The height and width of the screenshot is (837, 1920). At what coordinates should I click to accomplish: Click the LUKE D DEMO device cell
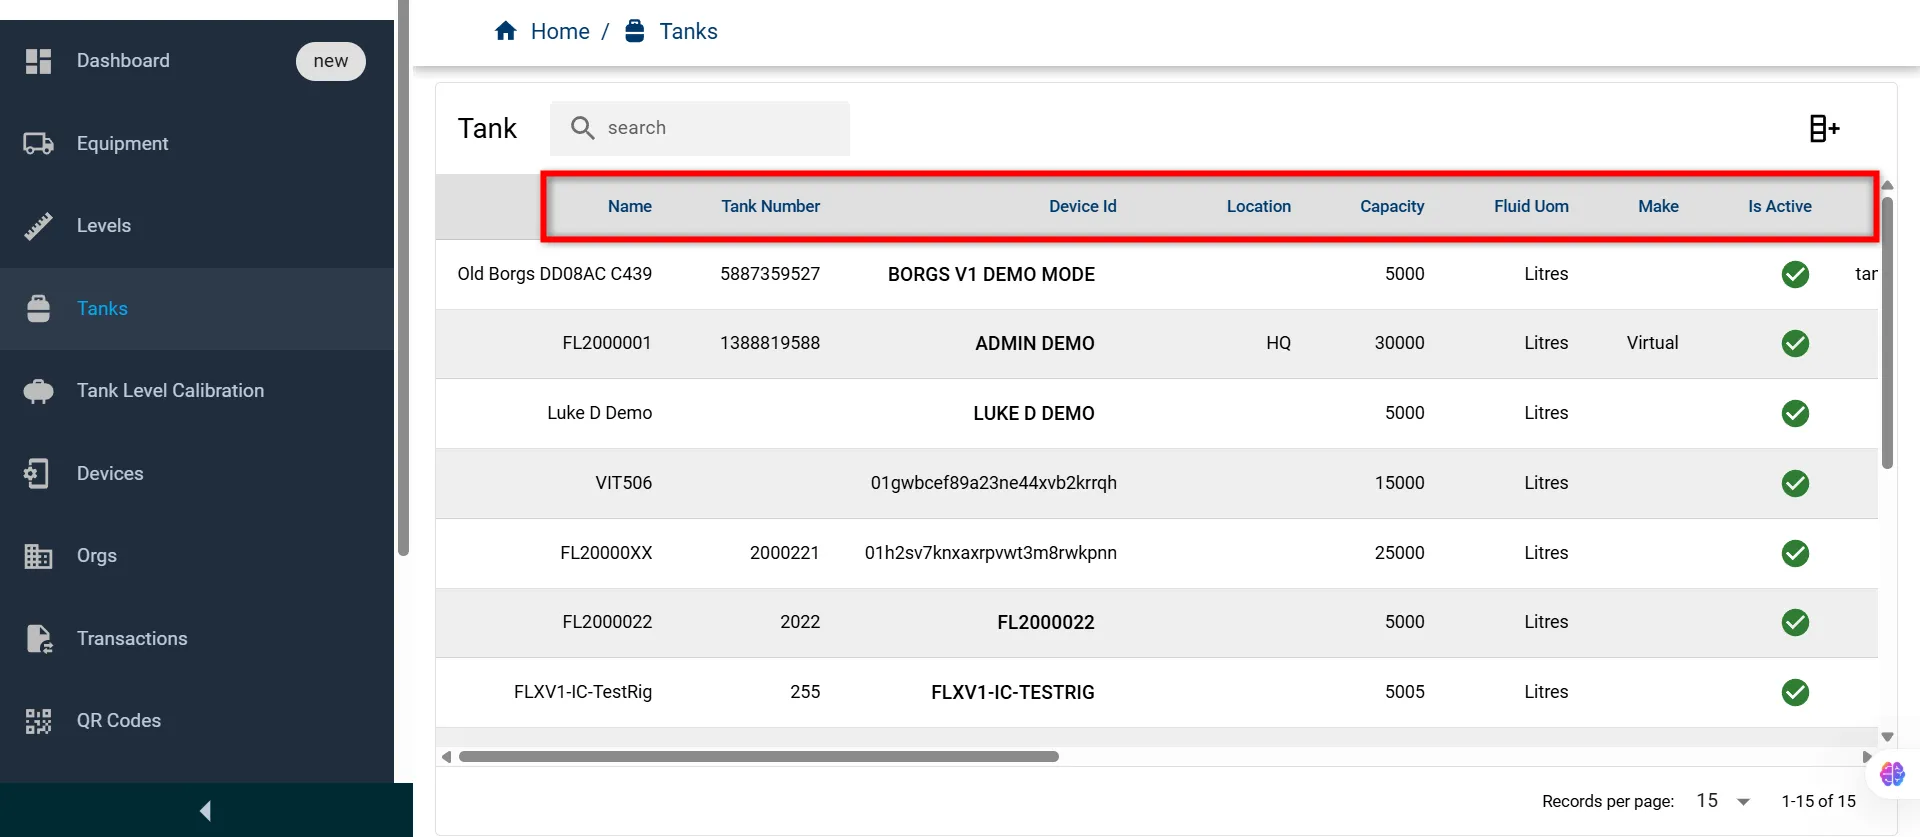pyautogui.click(x=1033, y=413)
